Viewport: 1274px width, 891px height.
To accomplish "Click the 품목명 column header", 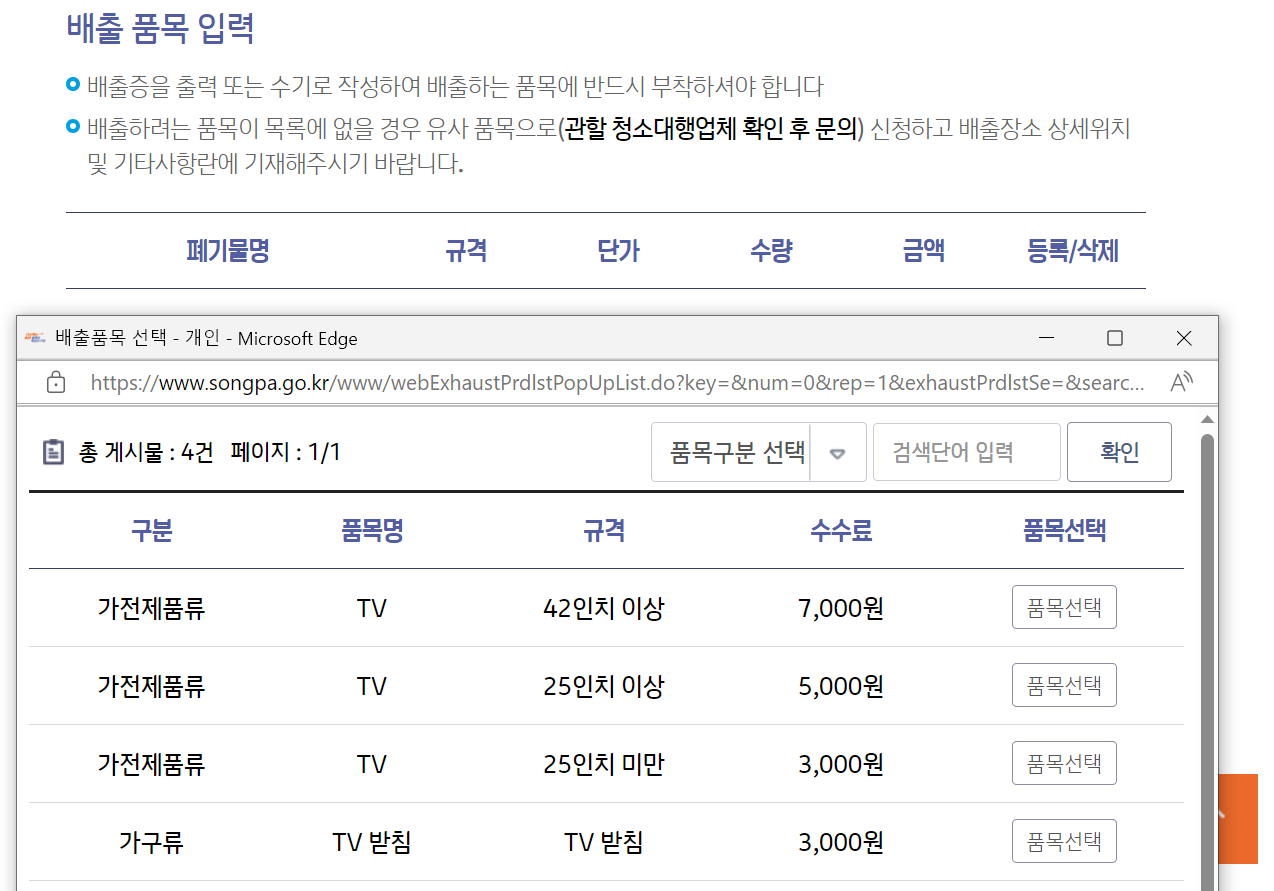I will 370,531.
